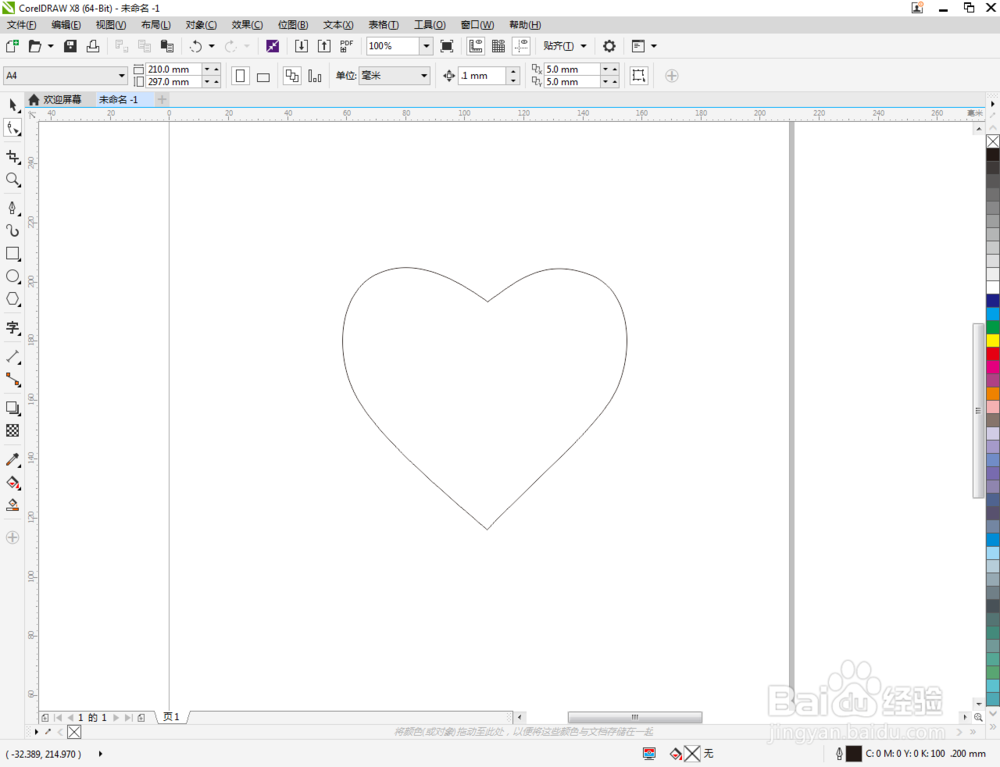This screenshot has height=767, width=1000.
Task: Toggle Show guidelines button
Action: tap(522, 46)
